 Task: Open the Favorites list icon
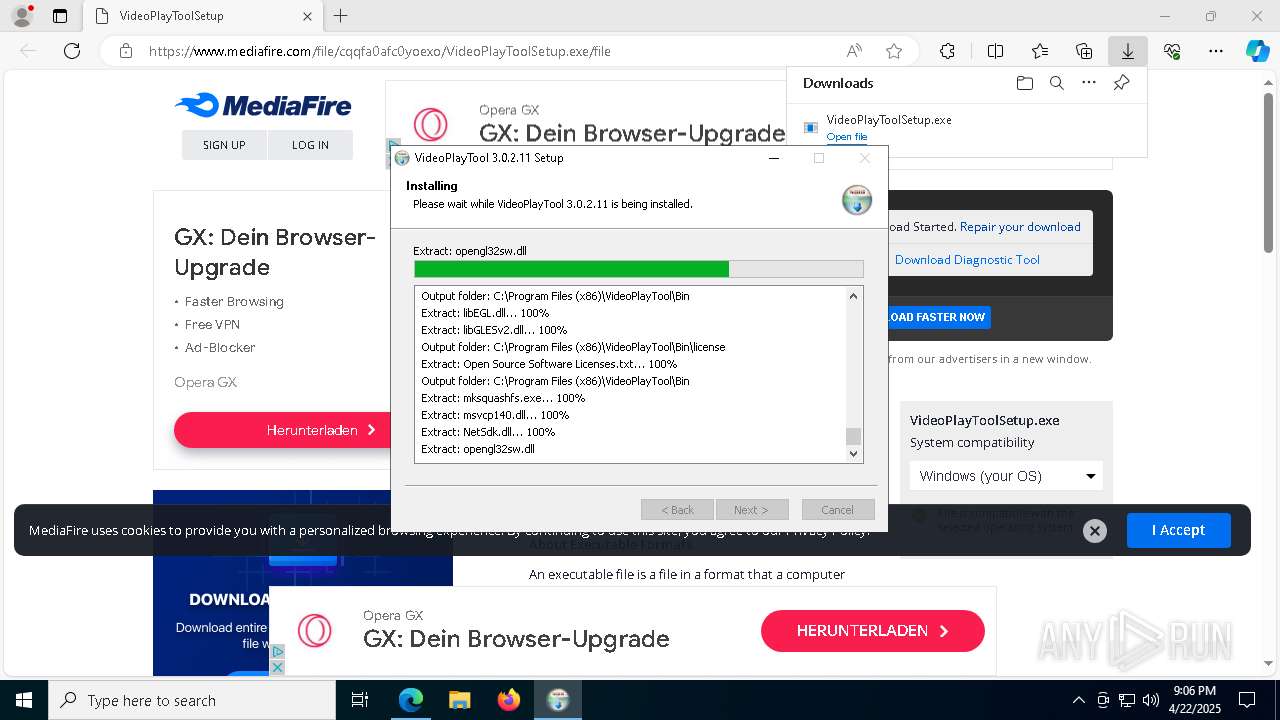tap(1040, 51)
